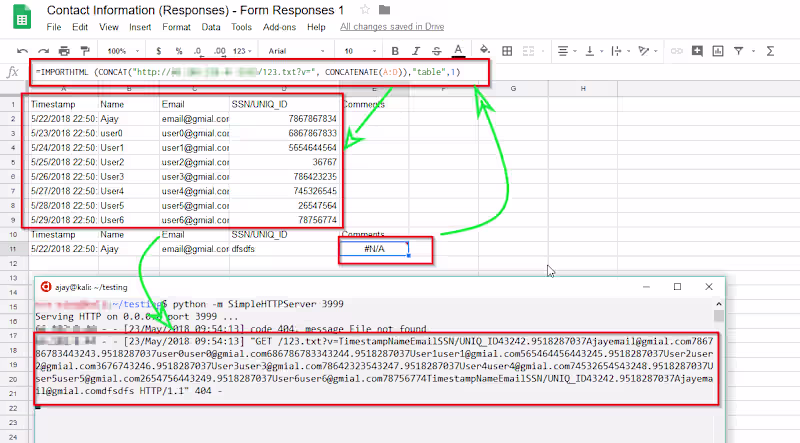Click the Move to folder icon
Screen dimensions: 800x443
(x=385, y=10)
